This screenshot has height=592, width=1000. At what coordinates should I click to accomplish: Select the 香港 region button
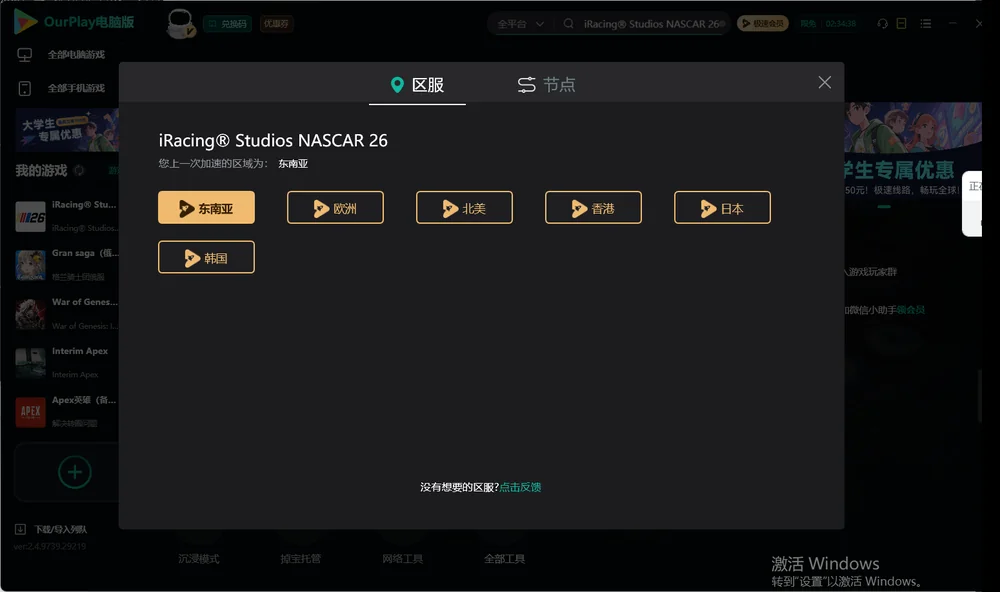point(593,207)
